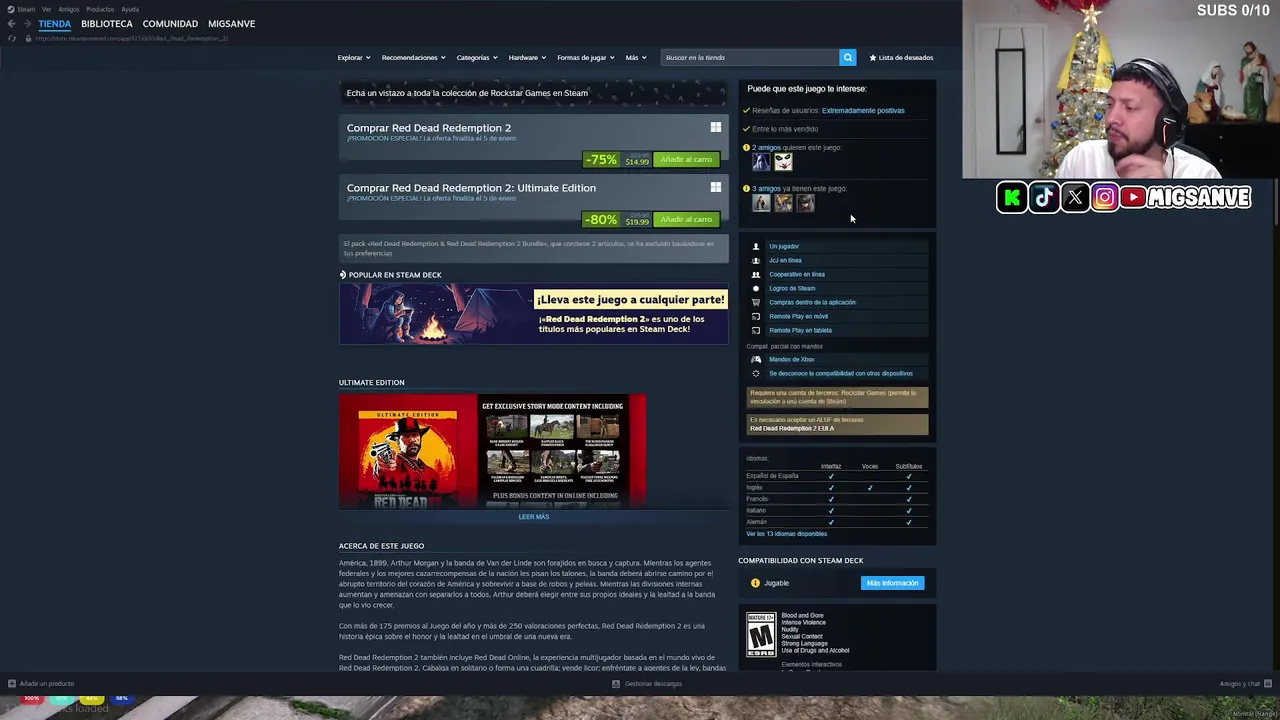Screen dimensions: 1280x720
Task: Click the ESRB Mature 17+ rating badge
Action: [761, 635]
